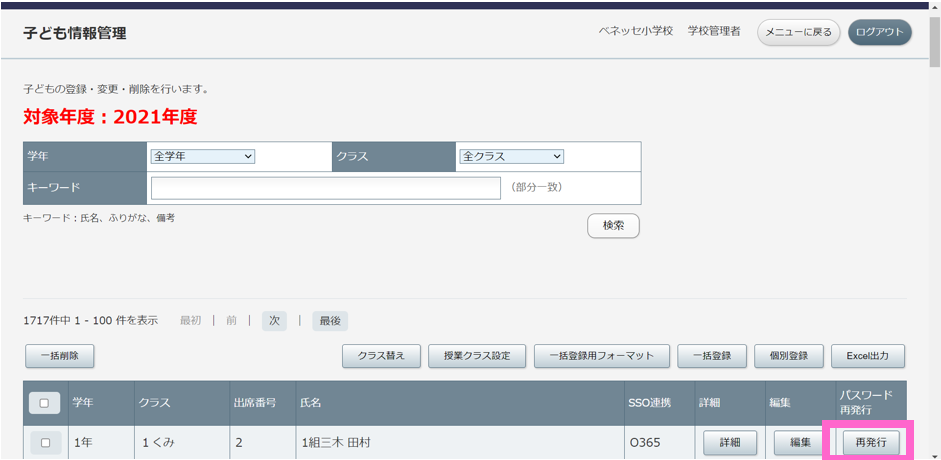Click the 個別登録 button
The width and height of the screenshot is (941, 460).
[789, 356]
